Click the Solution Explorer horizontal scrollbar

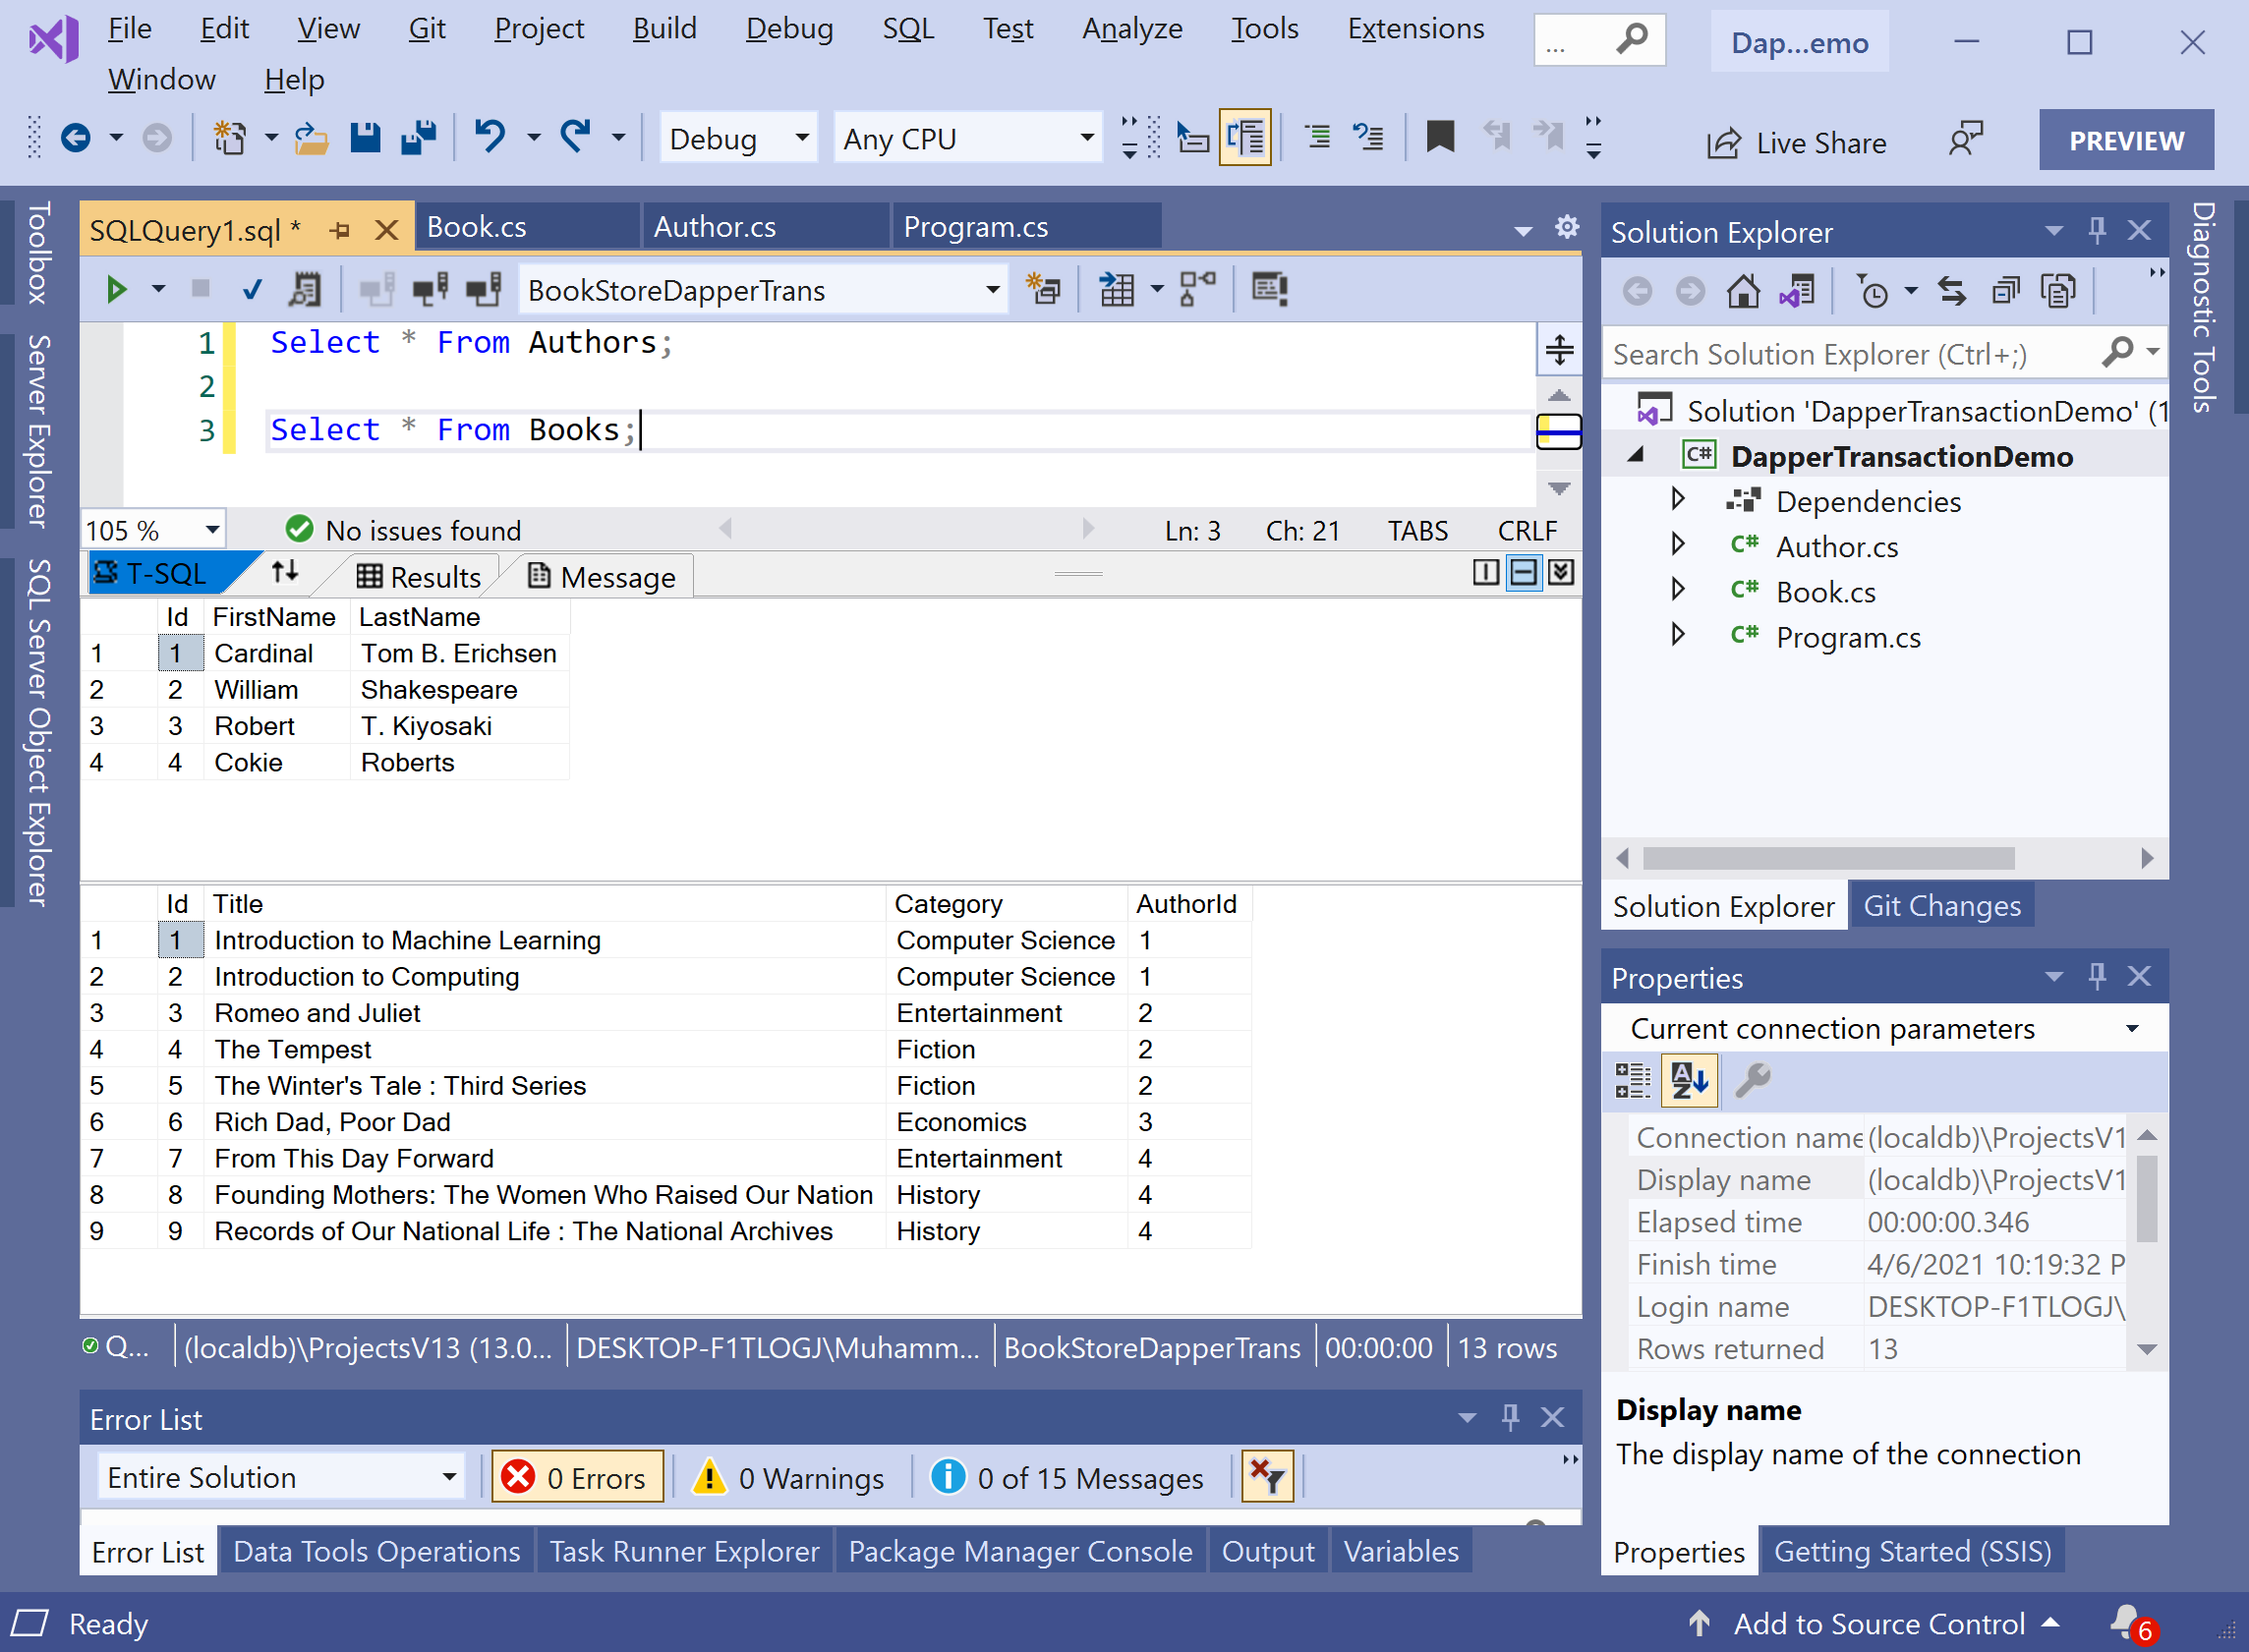[x=1828, y=859]
